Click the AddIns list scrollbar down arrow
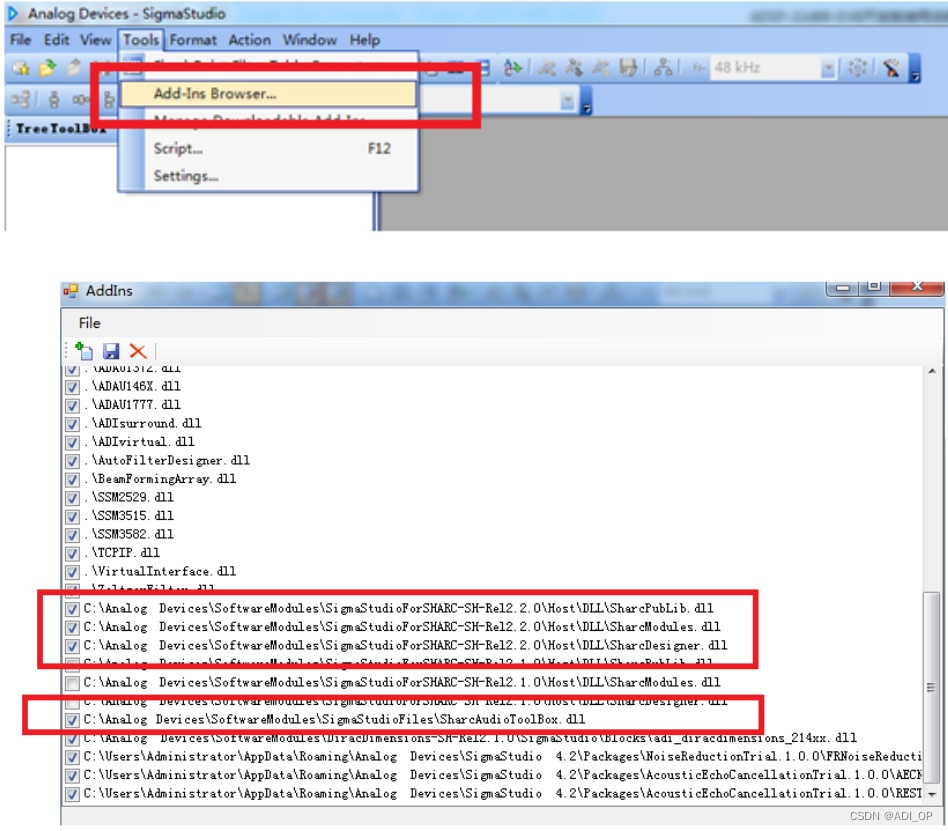The image size is (948, 831). point(932,795)
